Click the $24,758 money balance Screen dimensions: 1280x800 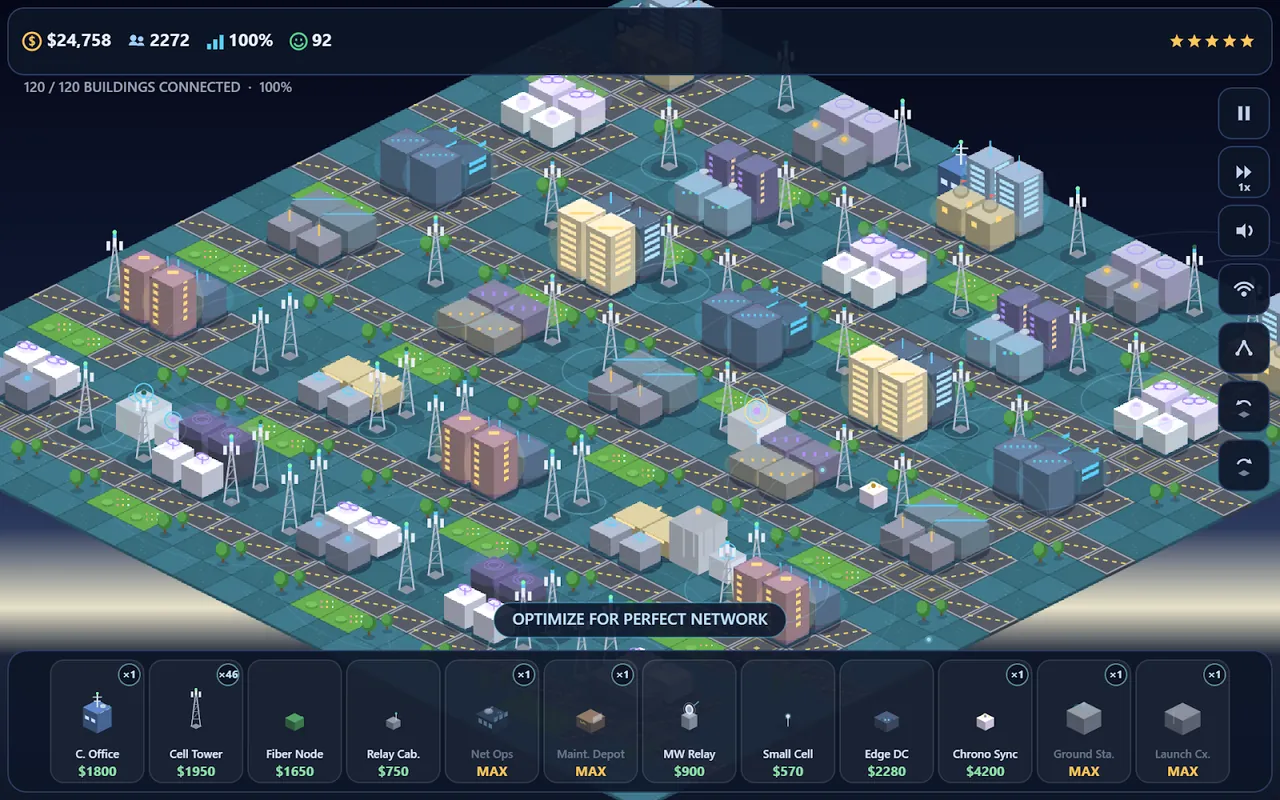pos(66,41)
